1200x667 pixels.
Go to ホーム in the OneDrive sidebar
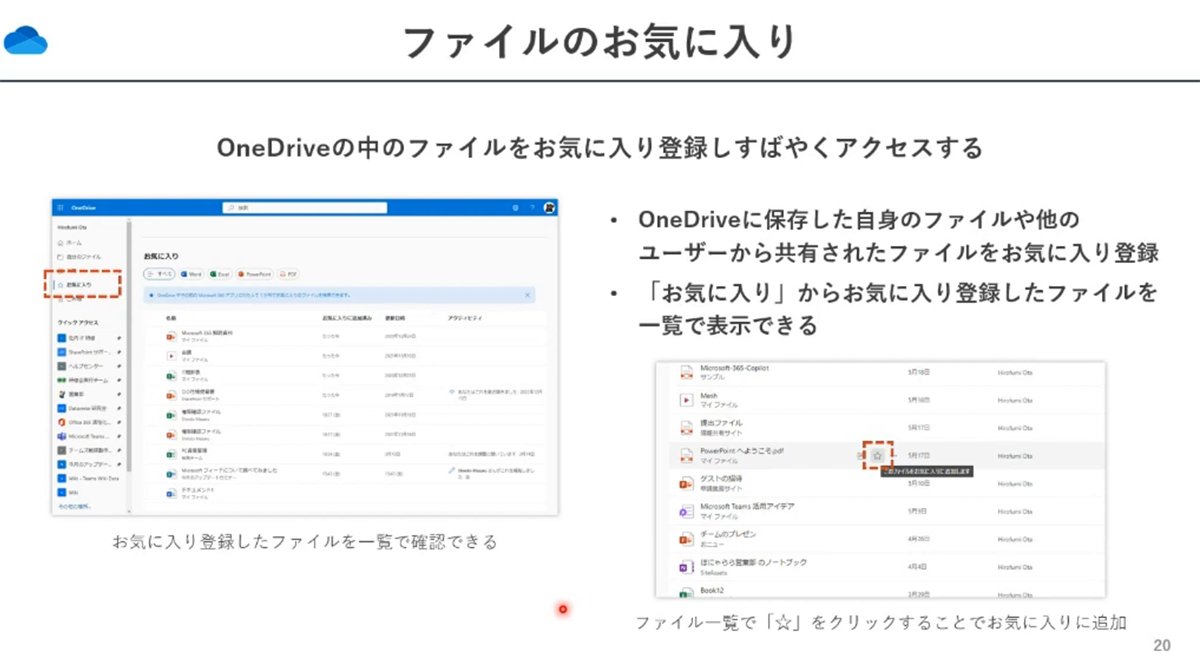coord(70,243)
